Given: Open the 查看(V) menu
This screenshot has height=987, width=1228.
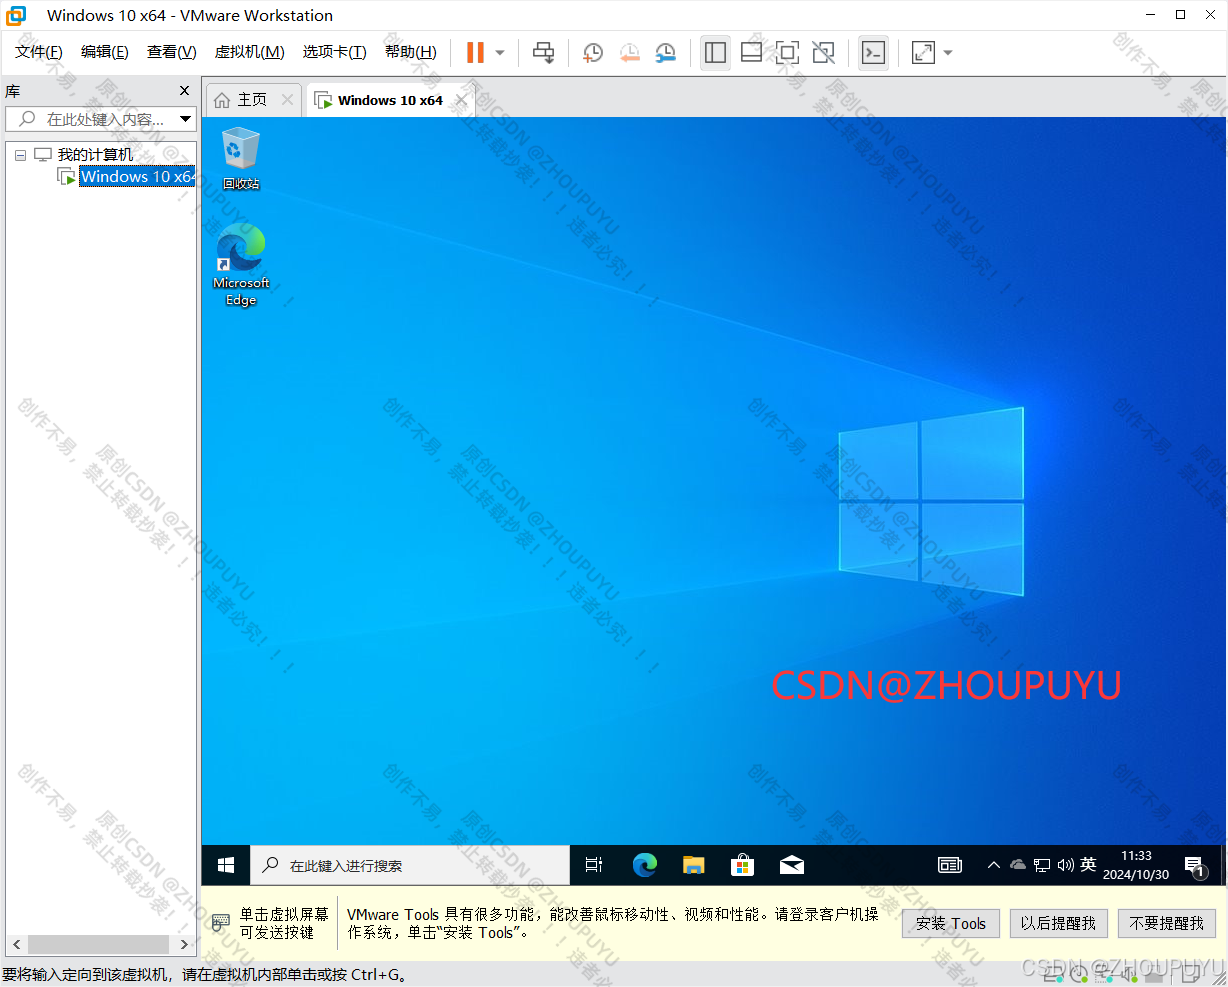Looking at the screenshot, I should tap(172, 52).
